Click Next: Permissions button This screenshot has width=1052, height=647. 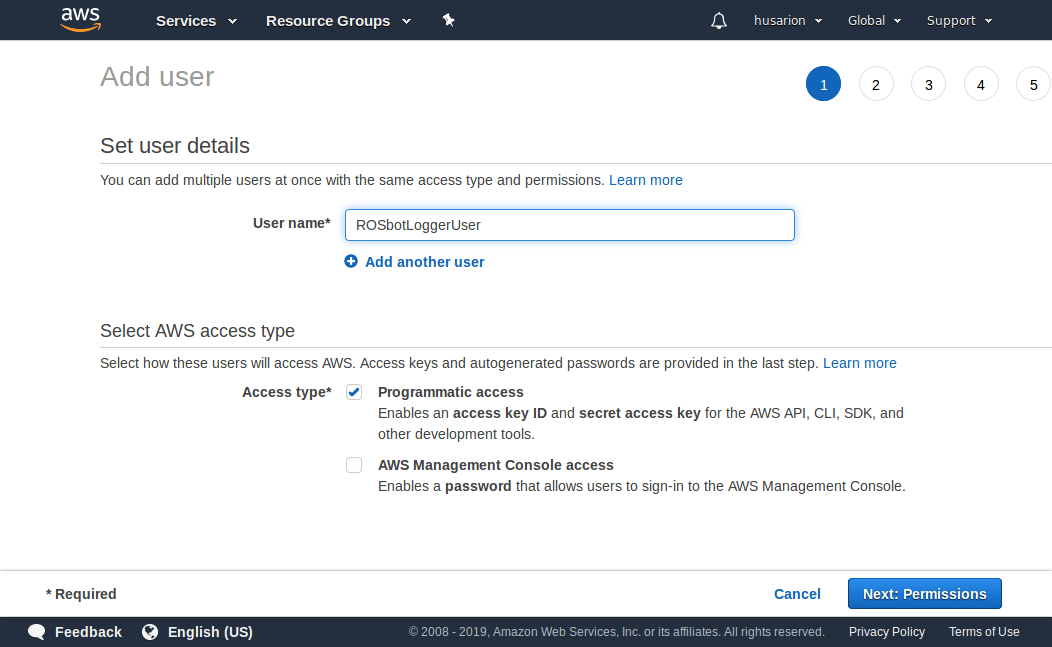tap(925, 594)
